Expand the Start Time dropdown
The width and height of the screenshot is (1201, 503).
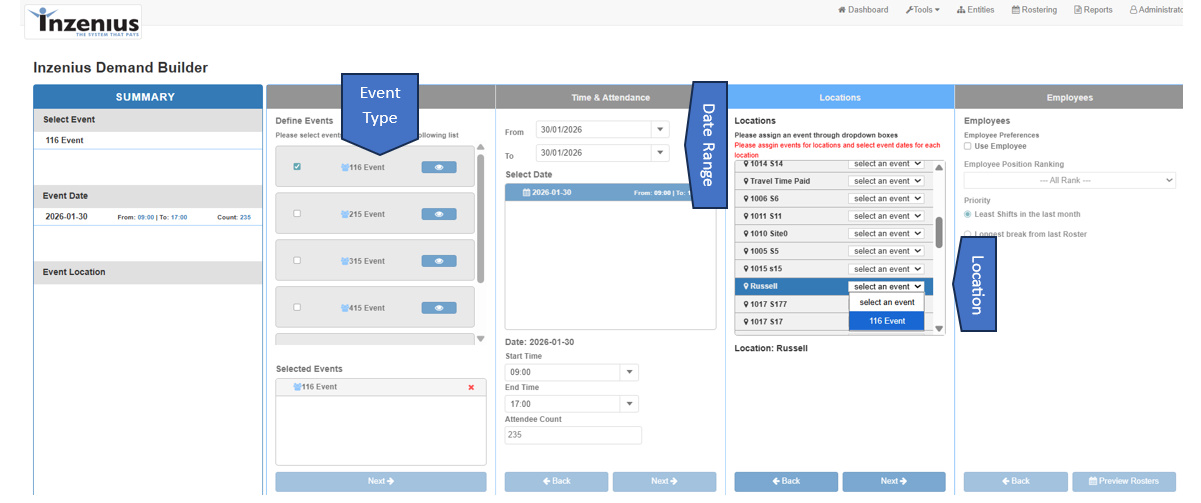(x=629, y=372)
